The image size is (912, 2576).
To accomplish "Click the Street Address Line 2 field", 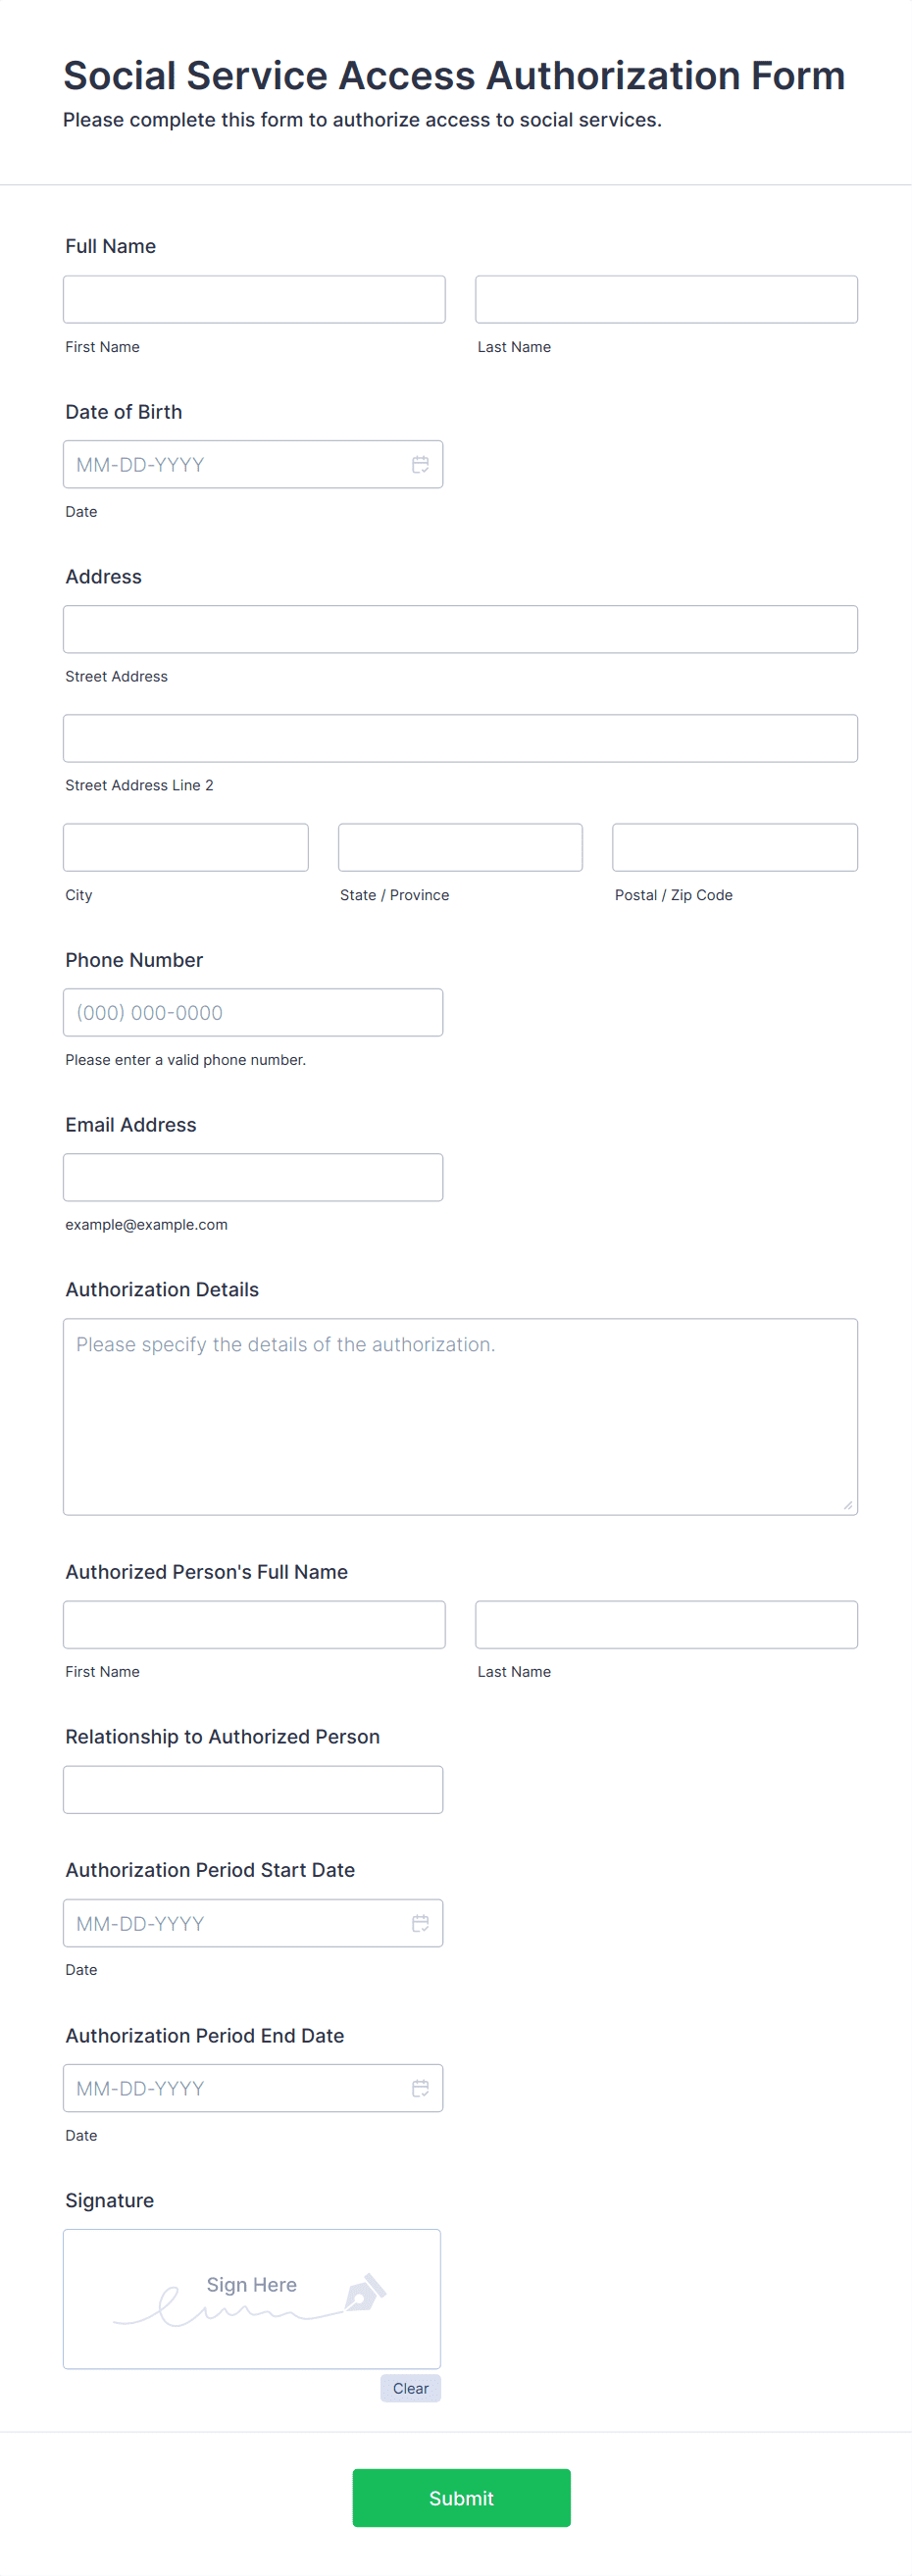I will tap(460, 738).
